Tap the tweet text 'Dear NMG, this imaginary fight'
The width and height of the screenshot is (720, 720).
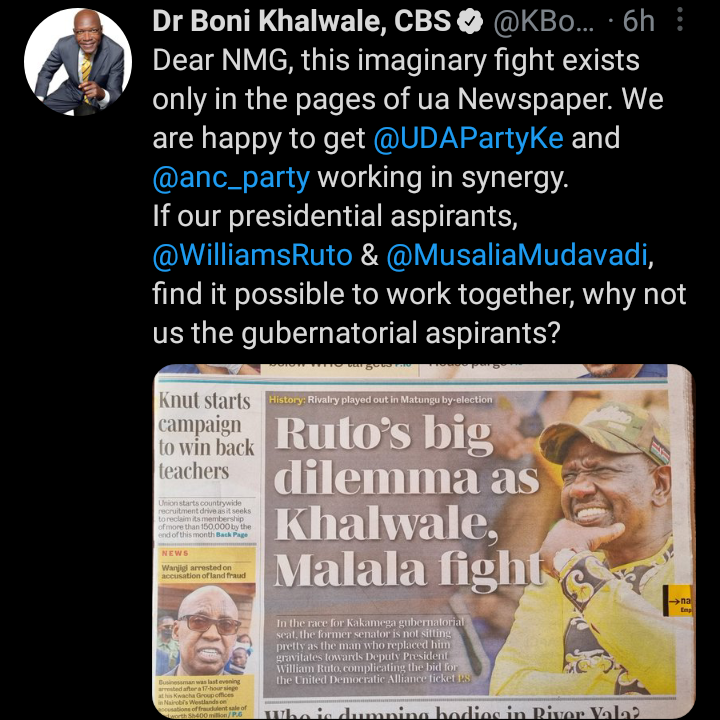point(396,60)
